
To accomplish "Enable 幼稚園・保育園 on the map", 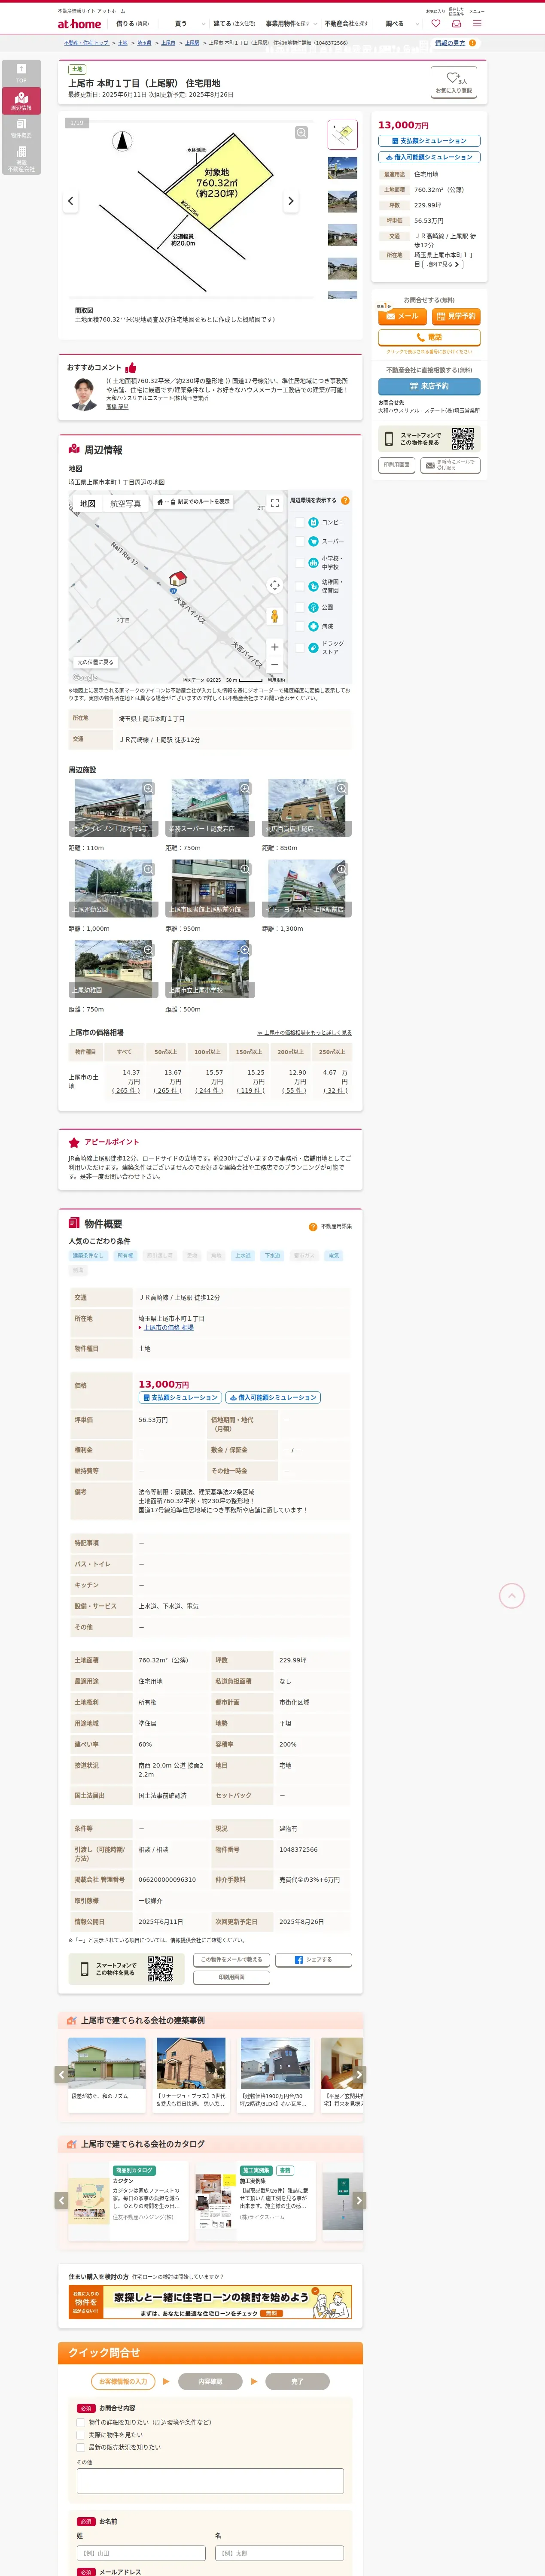I will point(300,586).
